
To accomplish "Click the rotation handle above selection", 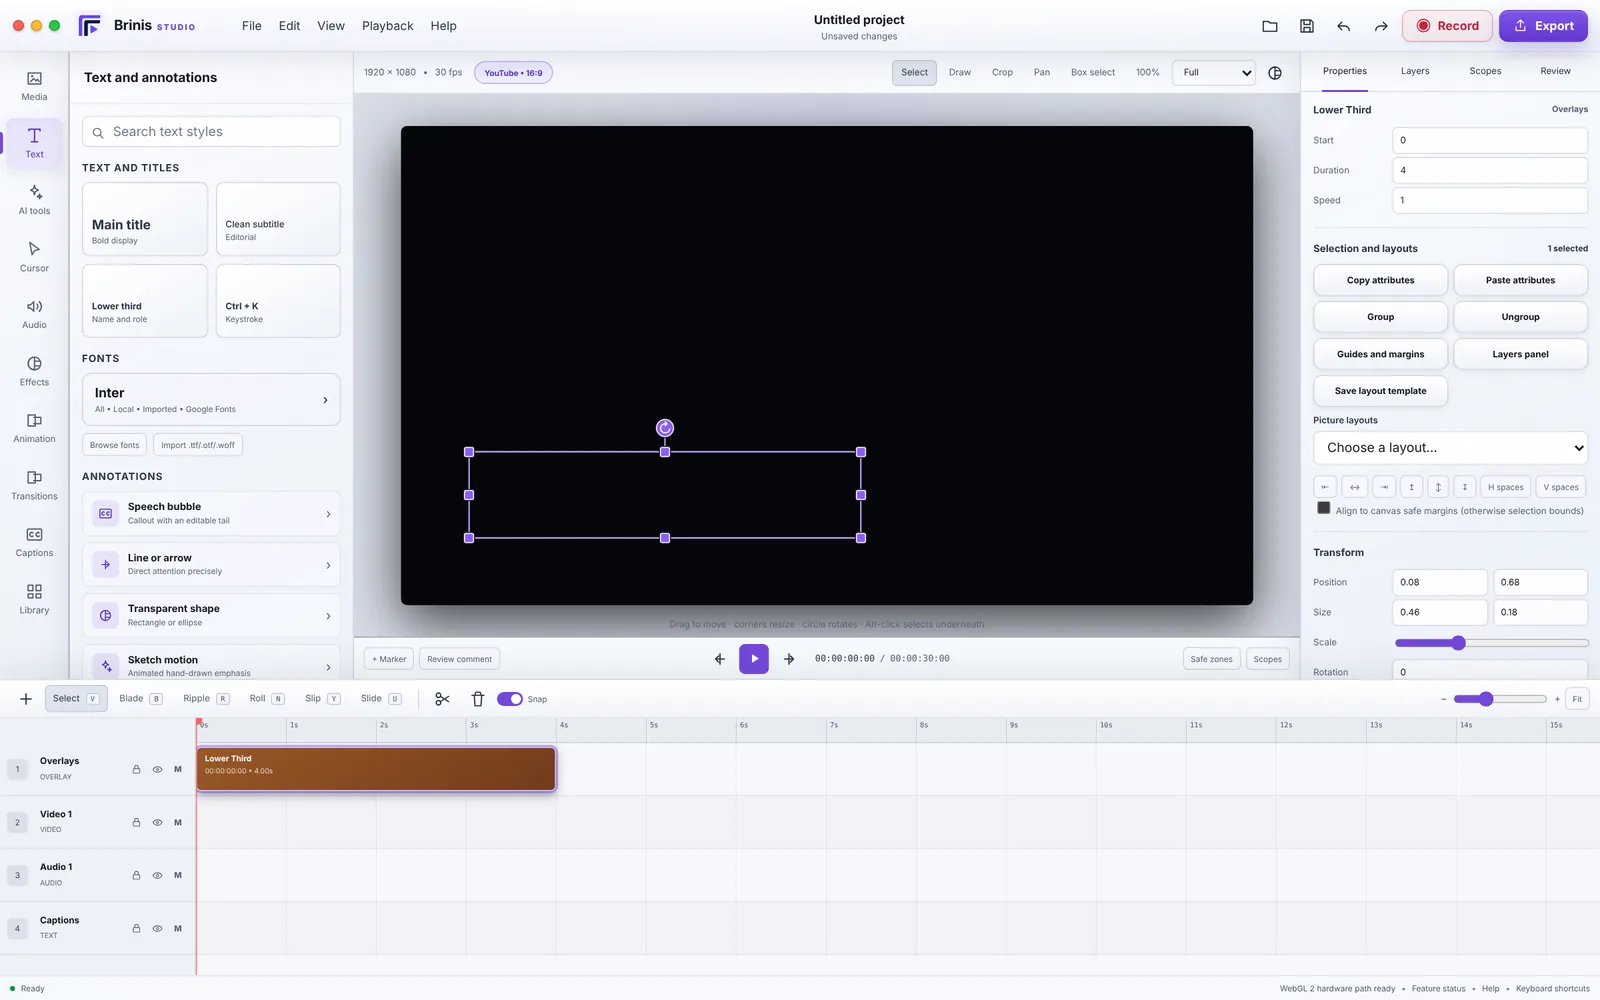I will (665, 428).
